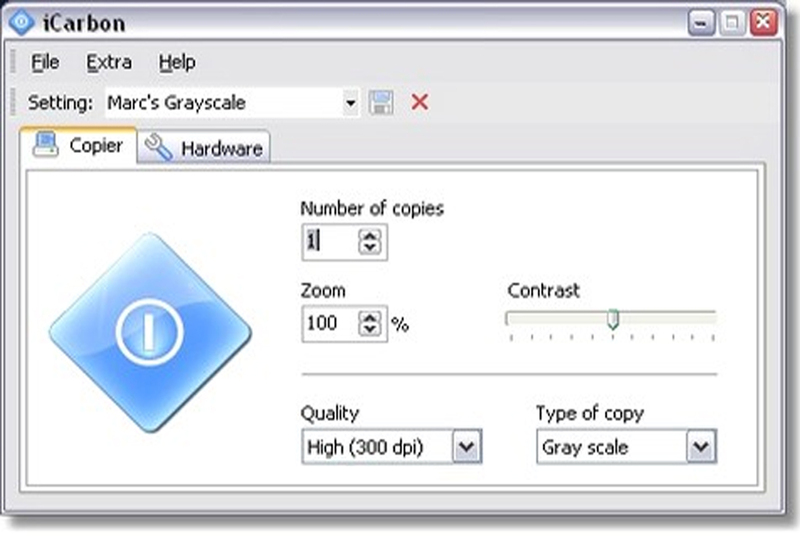Click the large blue diamond copy button
800x536 pixels.
coord(150,333)
